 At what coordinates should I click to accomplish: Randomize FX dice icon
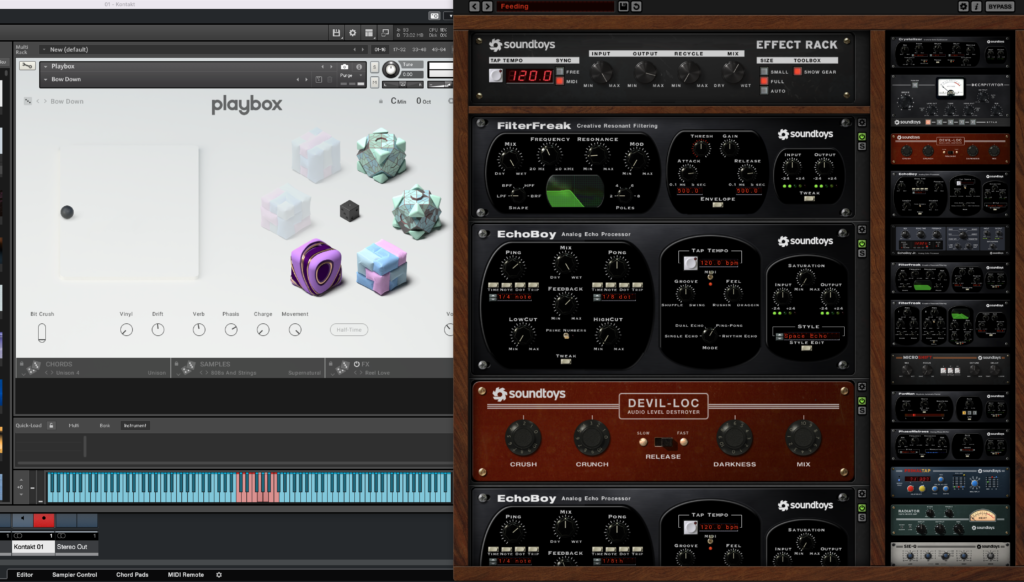click(x=342, y=368)
